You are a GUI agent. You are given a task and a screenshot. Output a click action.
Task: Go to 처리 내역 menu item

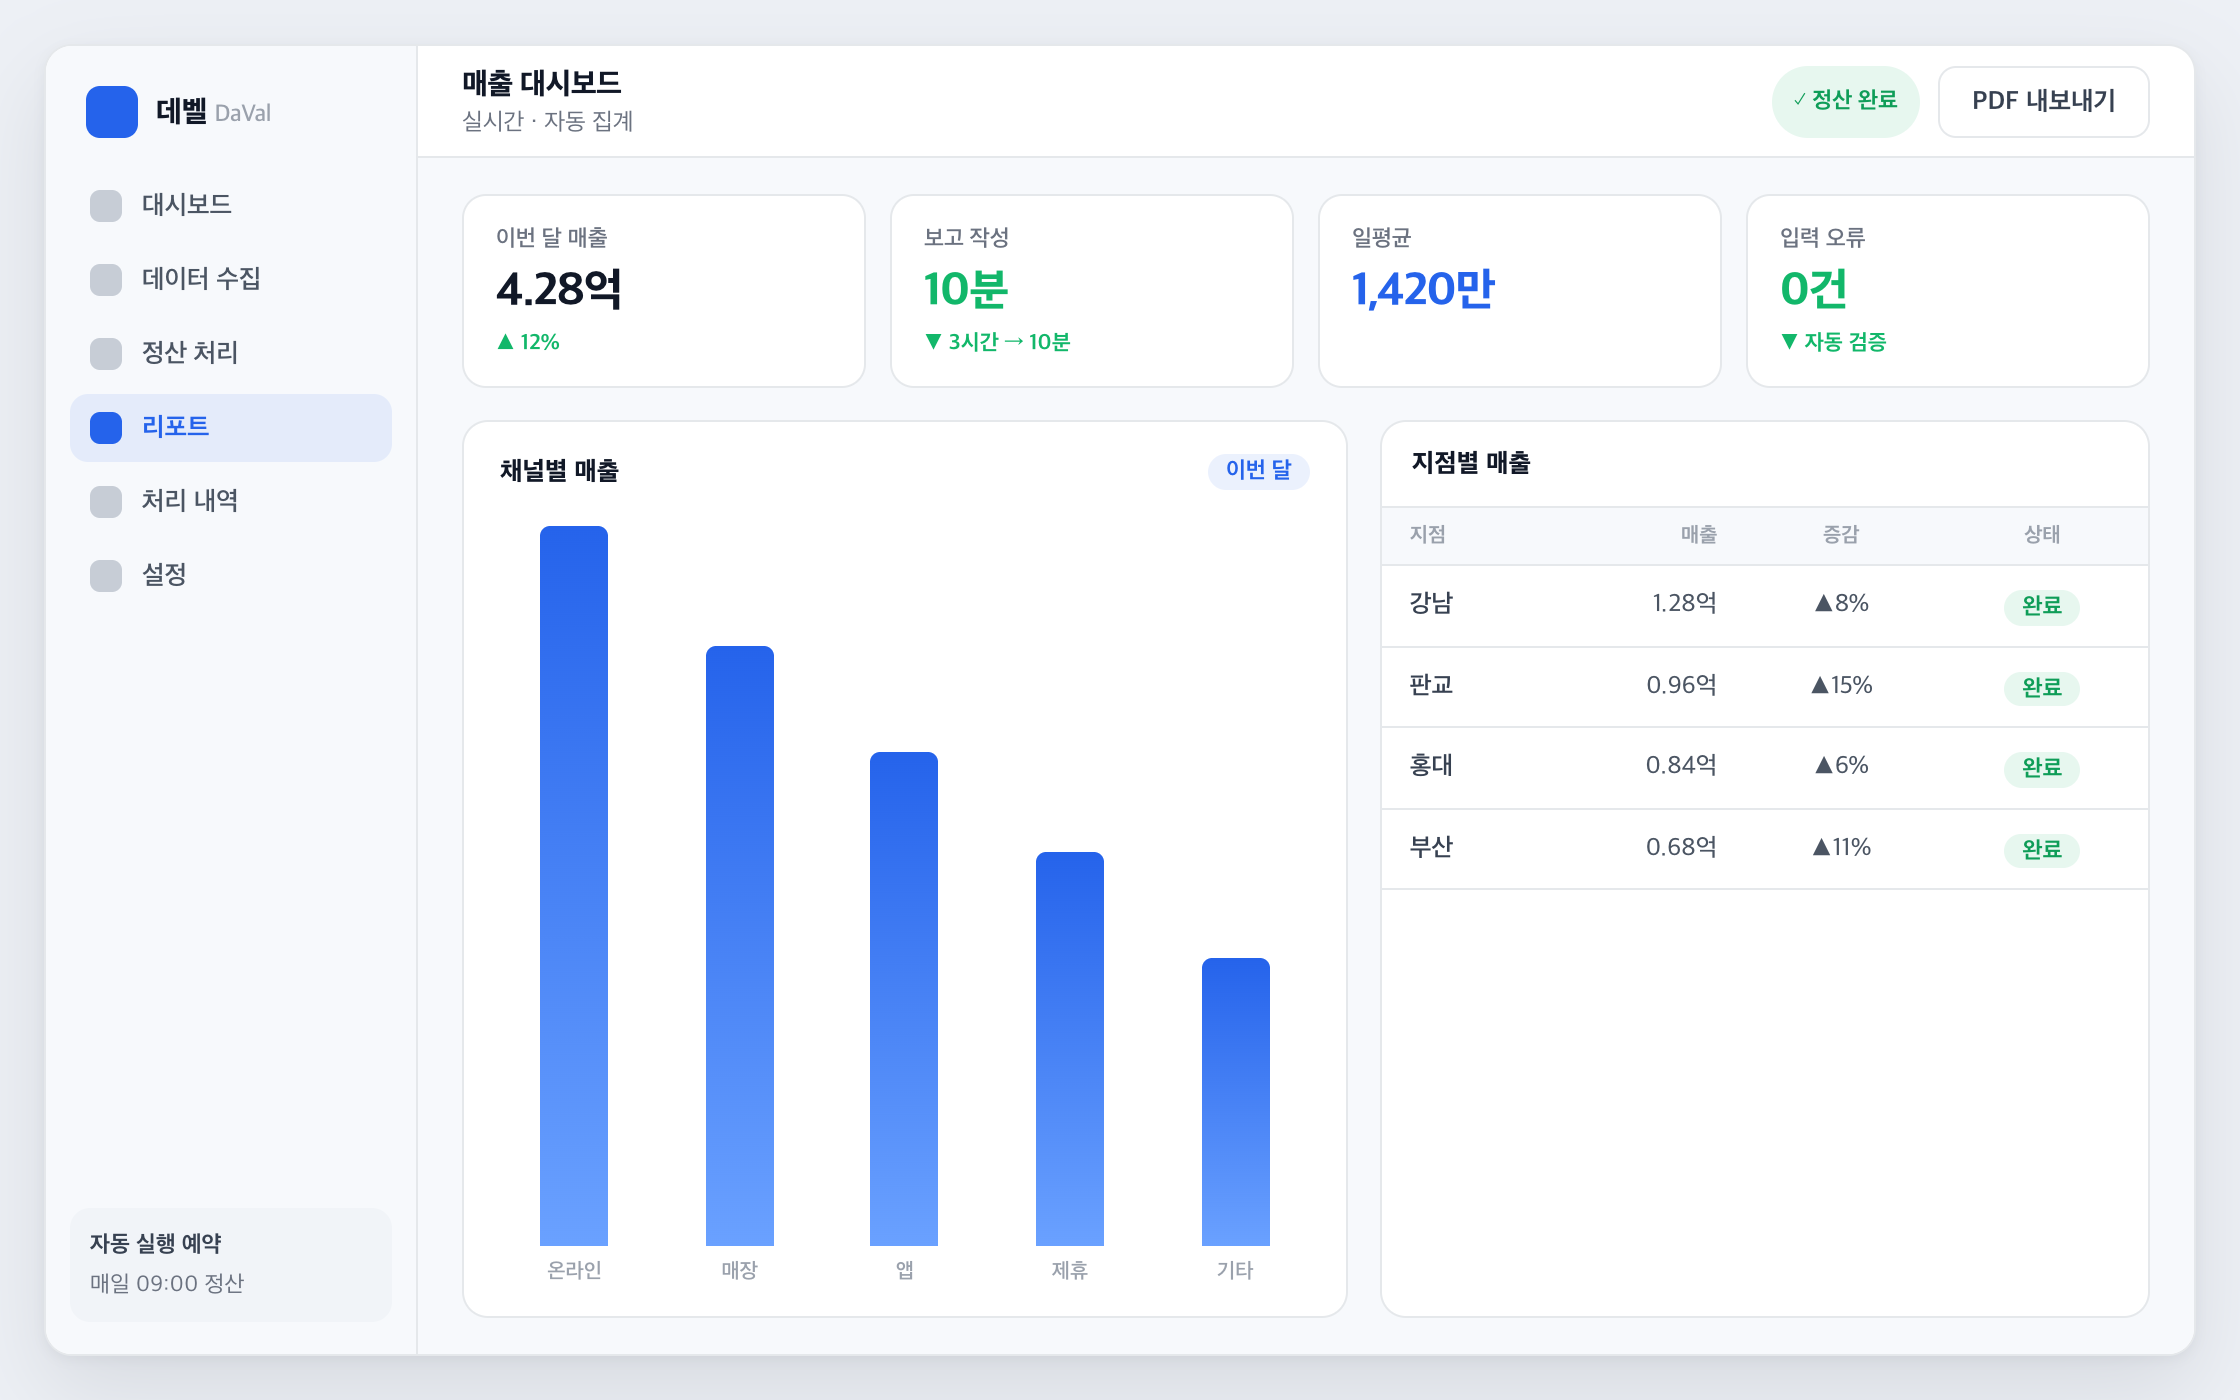click(x=231, y=501)
